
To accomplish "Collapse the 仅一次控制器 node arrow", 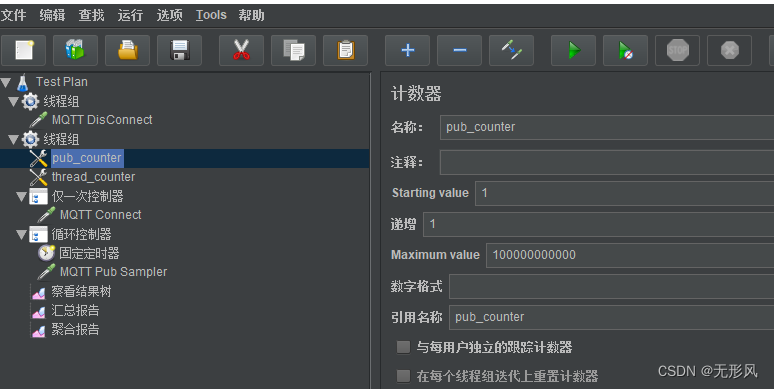I will tap(22, 196).
